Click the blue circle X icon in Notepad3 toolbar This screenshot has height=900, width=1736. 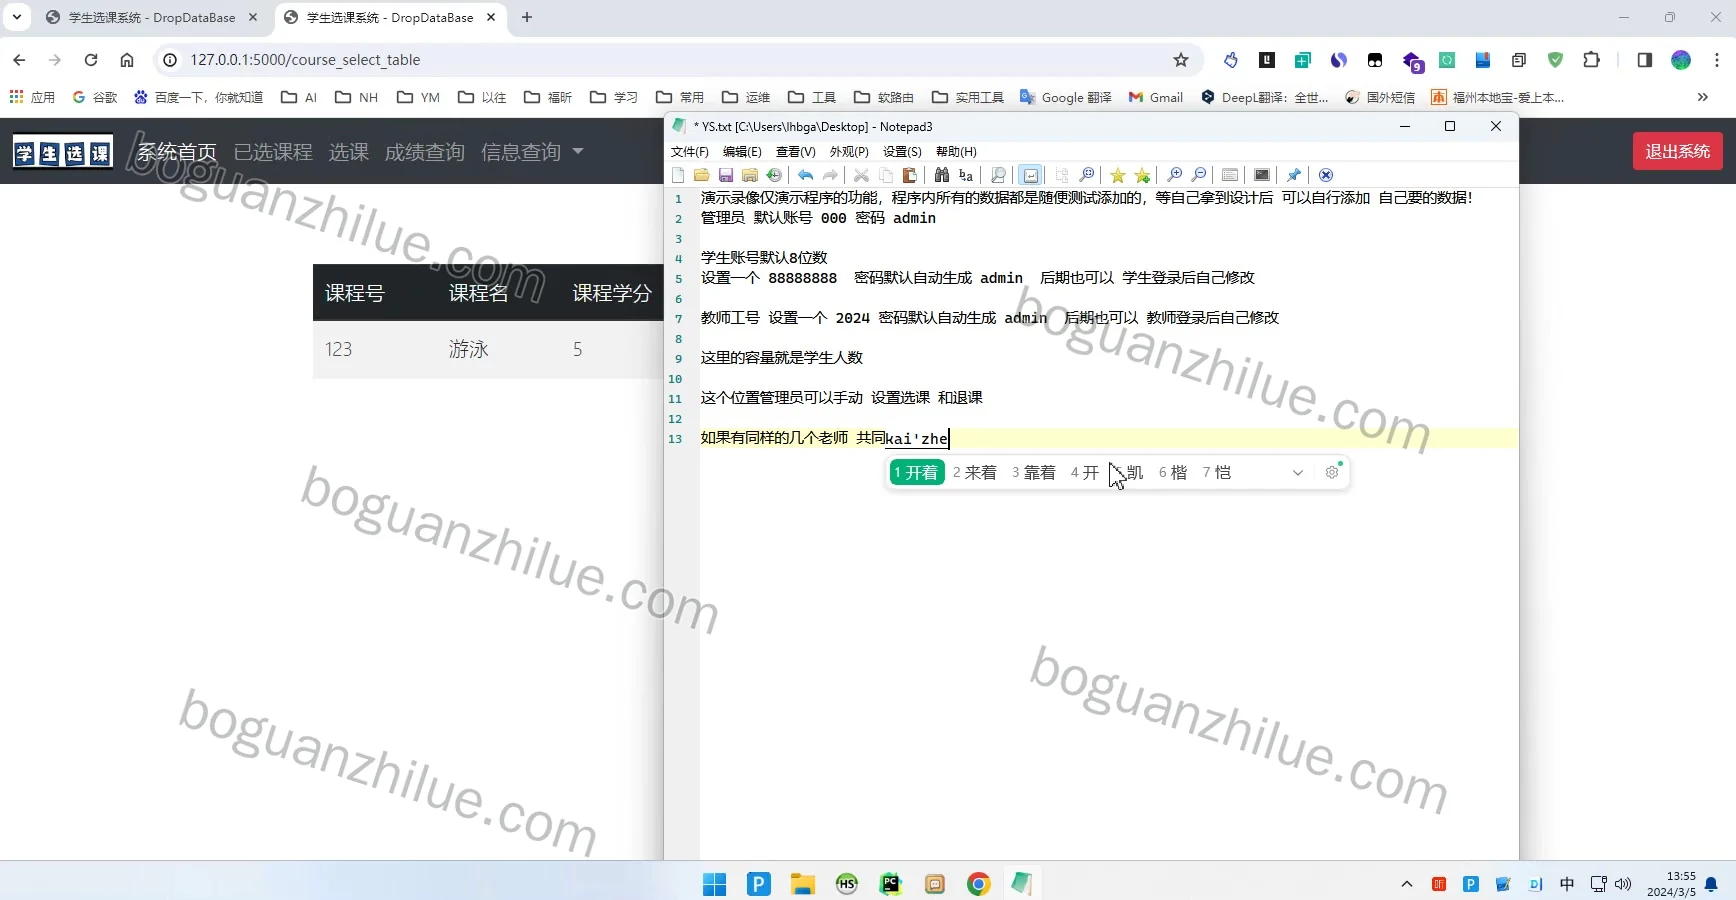point(1326,175)
